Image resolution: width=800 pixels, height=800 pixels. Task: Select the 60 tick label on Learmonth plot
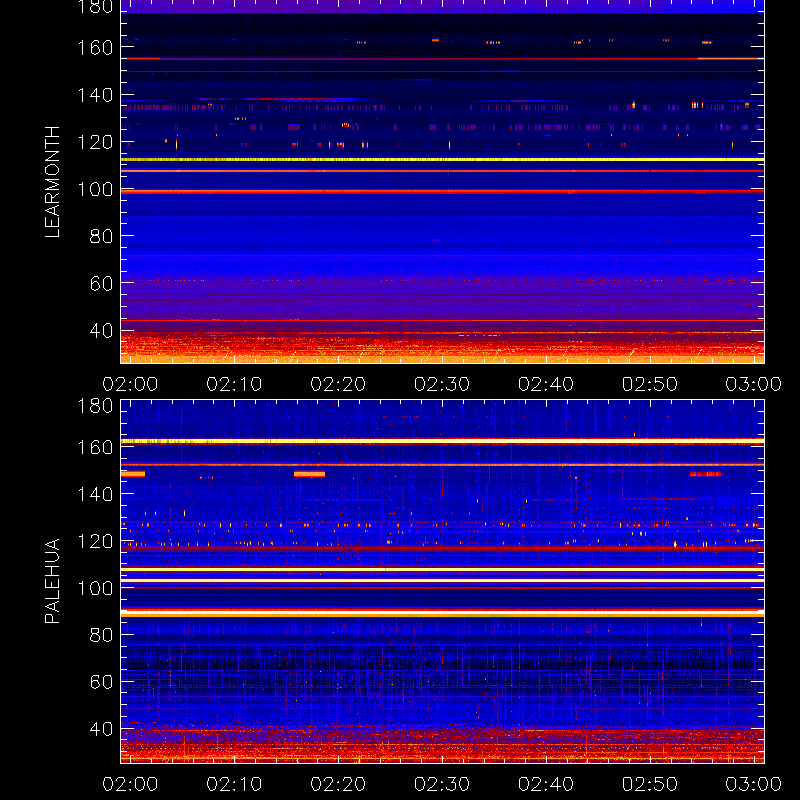101,284
